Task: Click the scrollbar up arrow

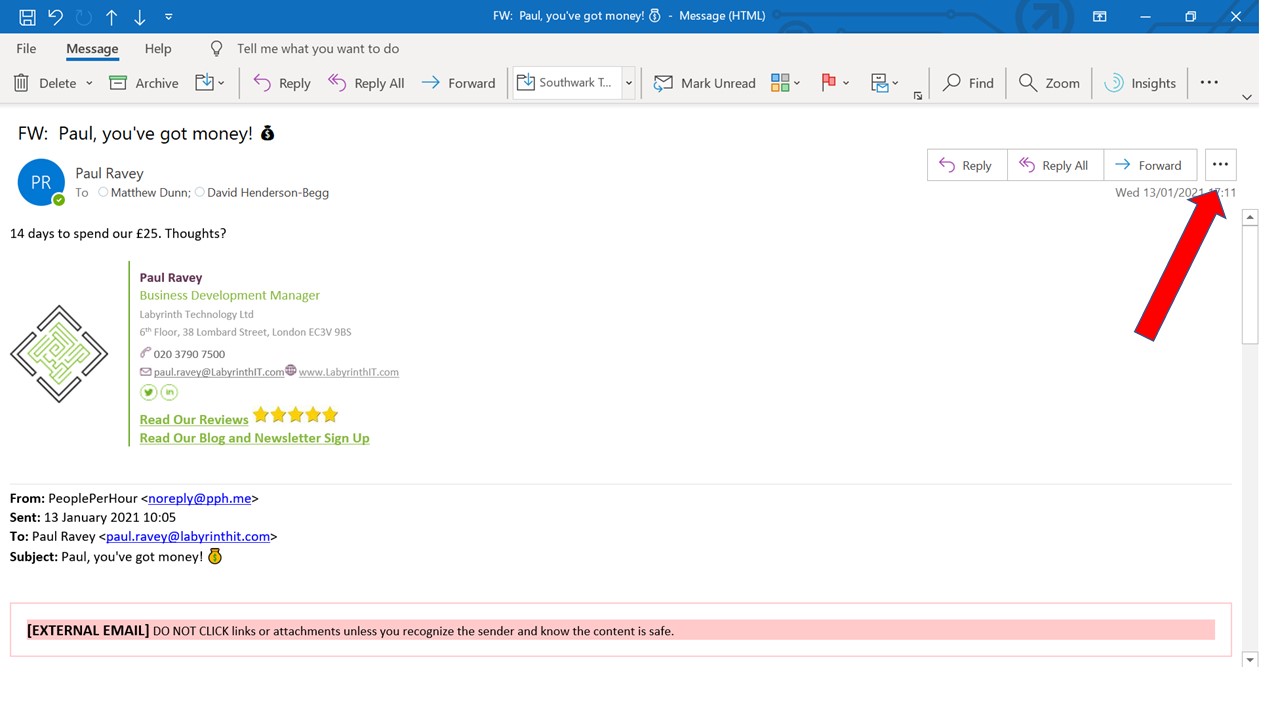Action: click(x=1249, y=217)
